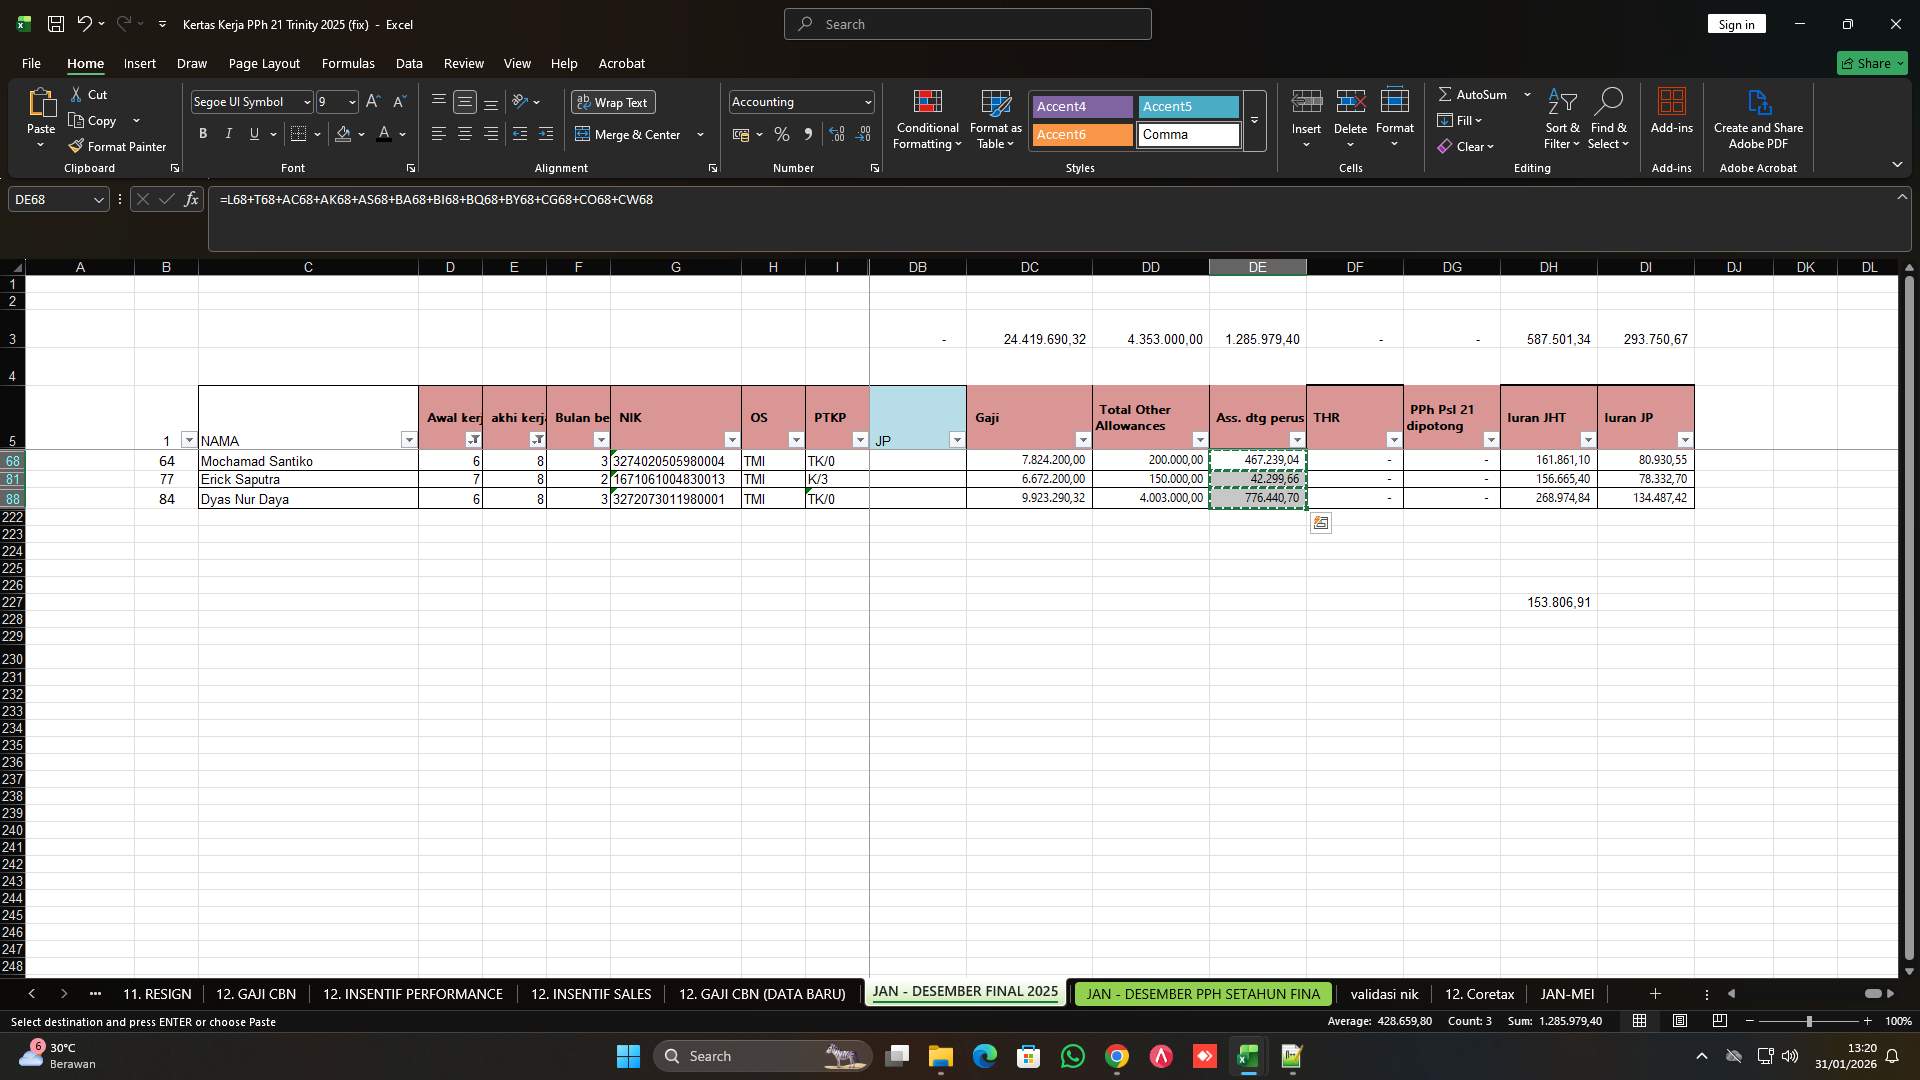Apply AutoSum to selection
1920x1080 pixels.
point(1478,94)
